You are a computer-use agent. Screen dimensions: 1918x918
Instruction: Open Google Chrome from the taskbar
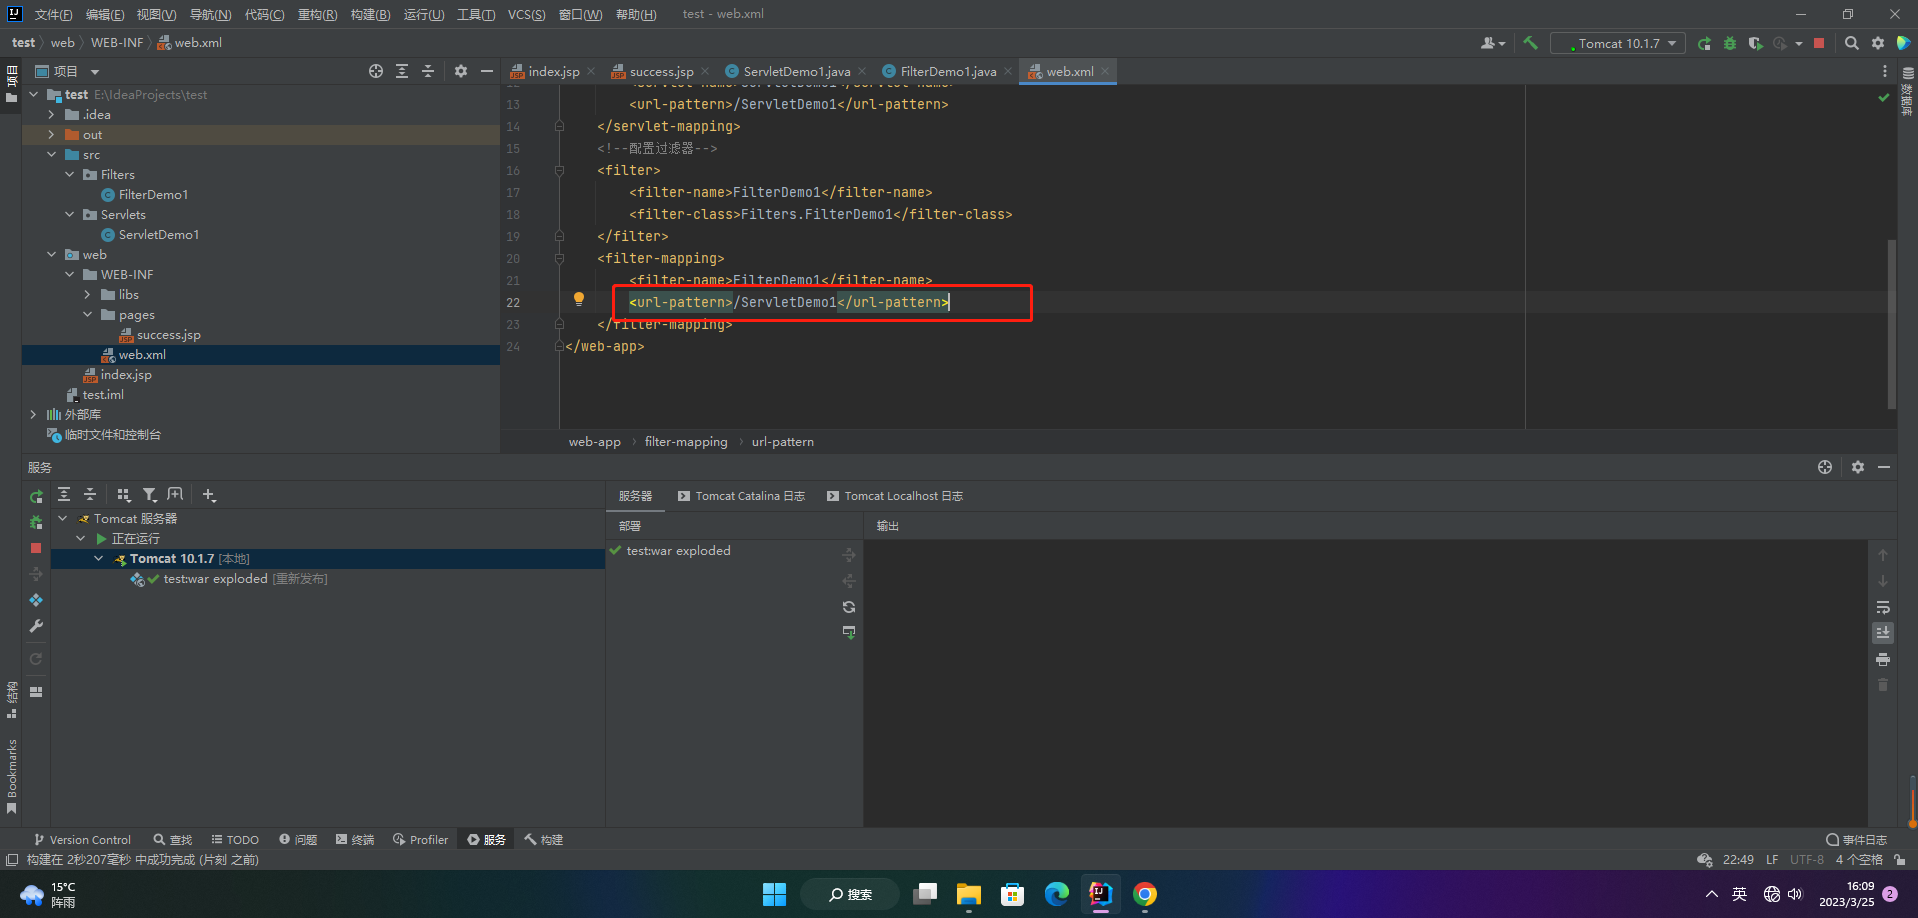pyautogui.click(x=1145, y=894)
